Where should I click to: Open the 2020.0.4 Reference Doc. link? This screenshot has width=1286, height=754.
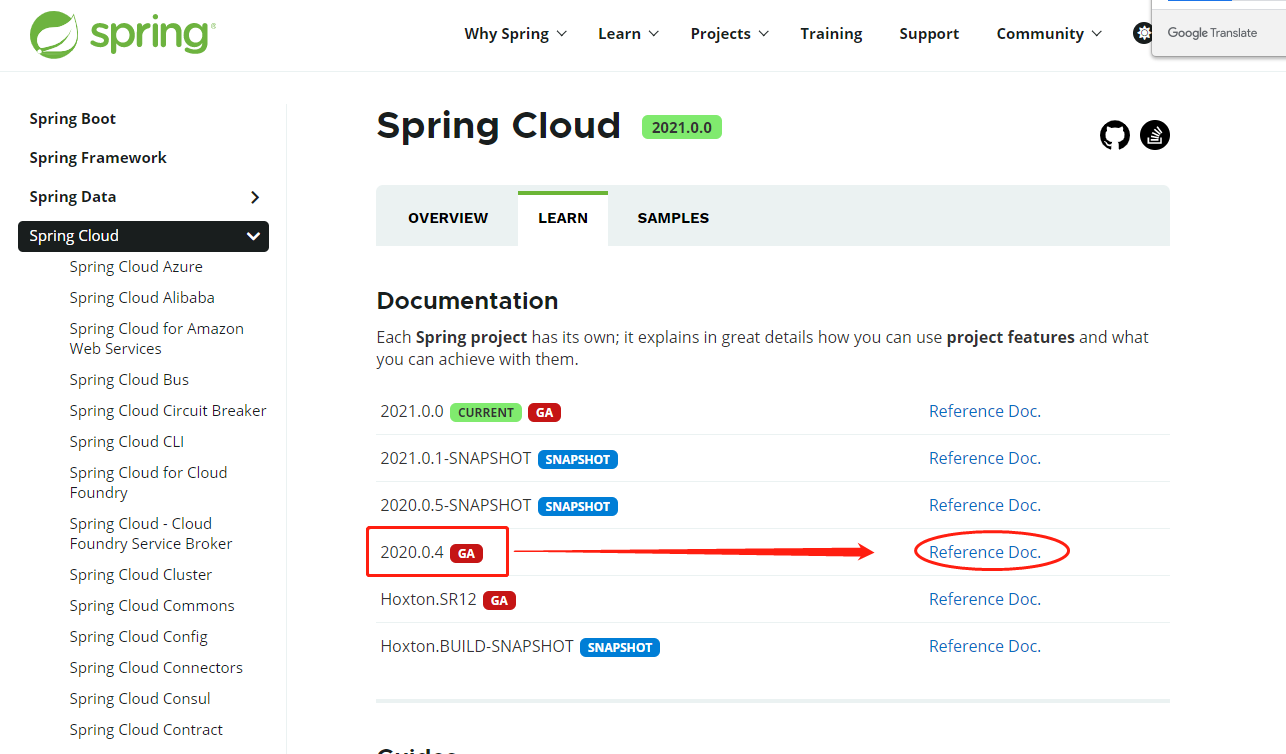pos(985,552)
